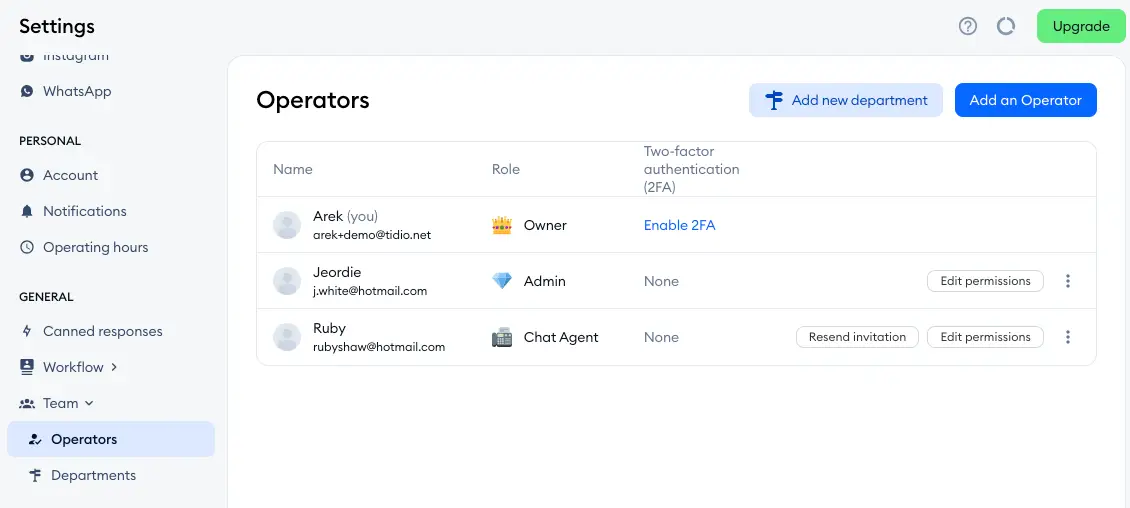Click Add new department button

tap(846, 100)
